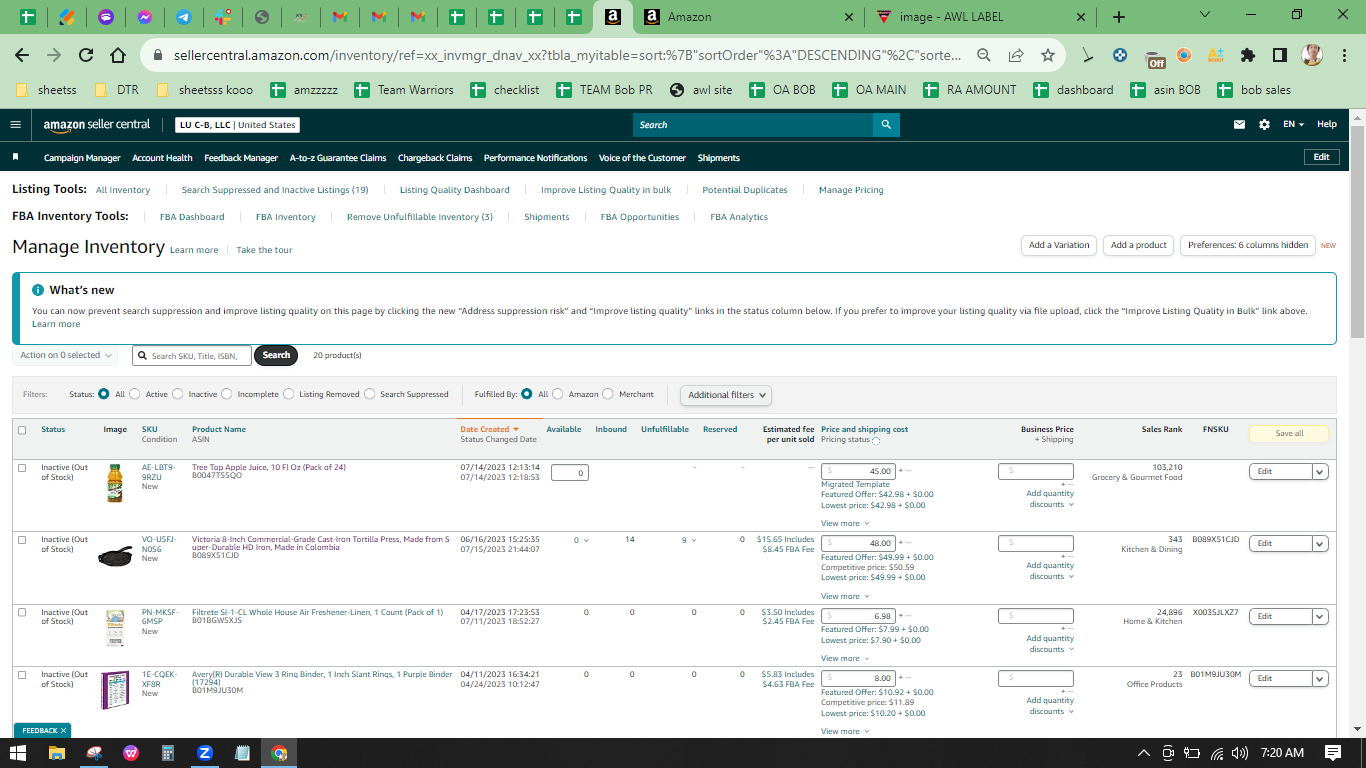Expand View more under Tree Top Apple Juice pricing

[845, 523]
